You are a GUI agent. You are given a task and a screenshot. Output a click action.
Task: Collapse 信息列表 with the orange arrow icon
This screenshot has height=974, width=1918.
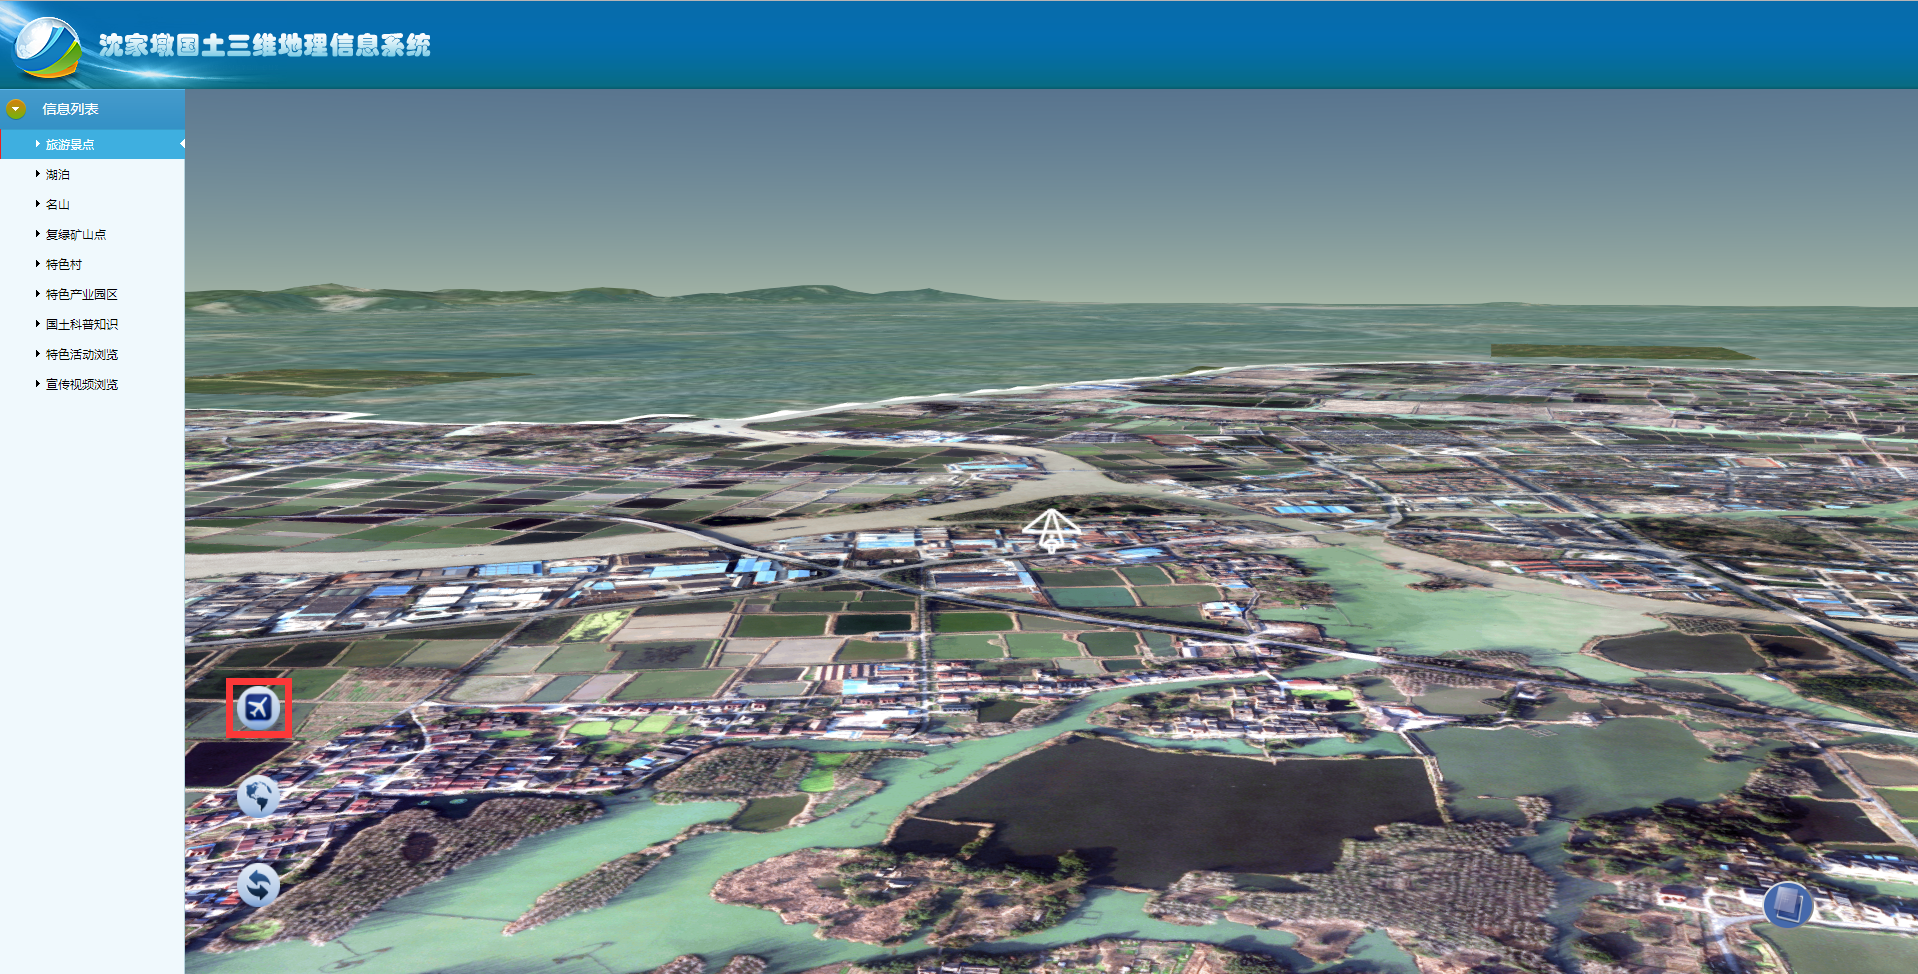pyautogui.click(x=16, y=108)
